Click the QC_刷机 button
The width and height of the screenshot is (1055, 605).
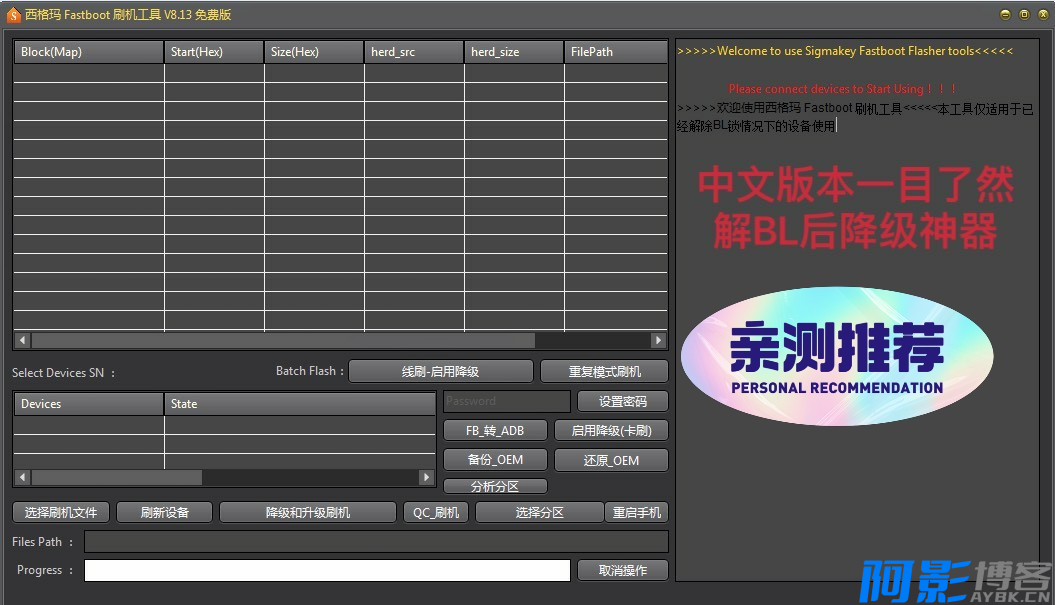pyautogui.click(x=436, y=512)
